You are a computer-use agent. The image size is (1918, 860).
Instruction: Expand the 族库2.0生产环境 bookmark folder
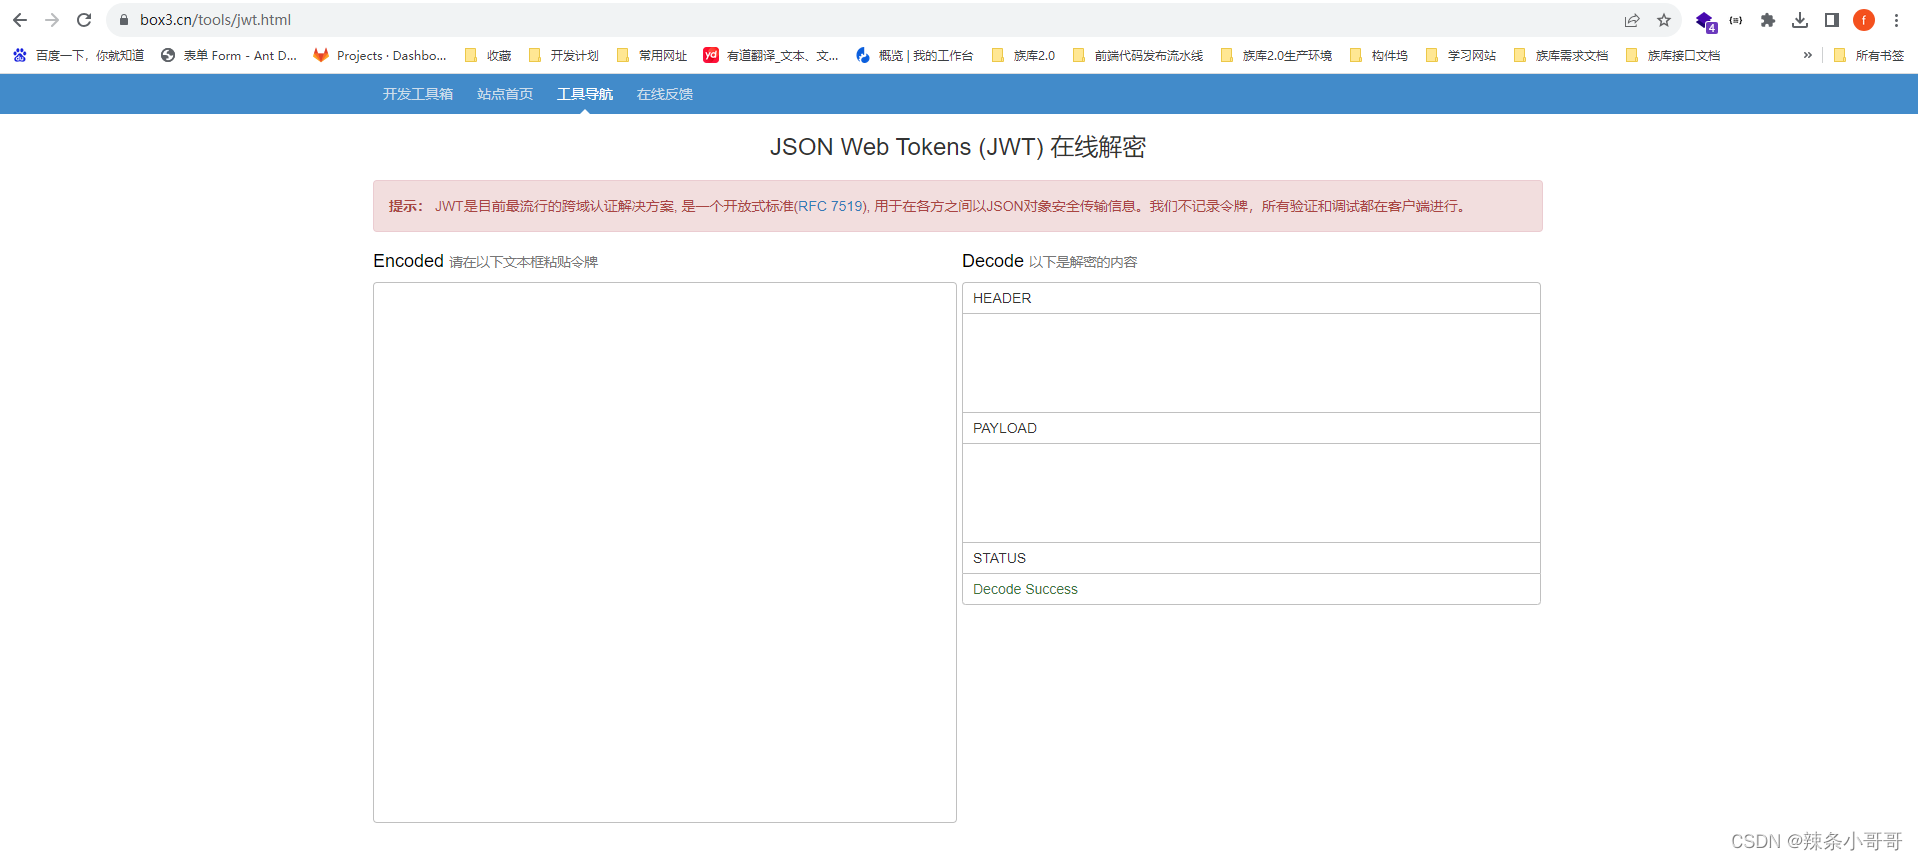[x=1276, y=55]
